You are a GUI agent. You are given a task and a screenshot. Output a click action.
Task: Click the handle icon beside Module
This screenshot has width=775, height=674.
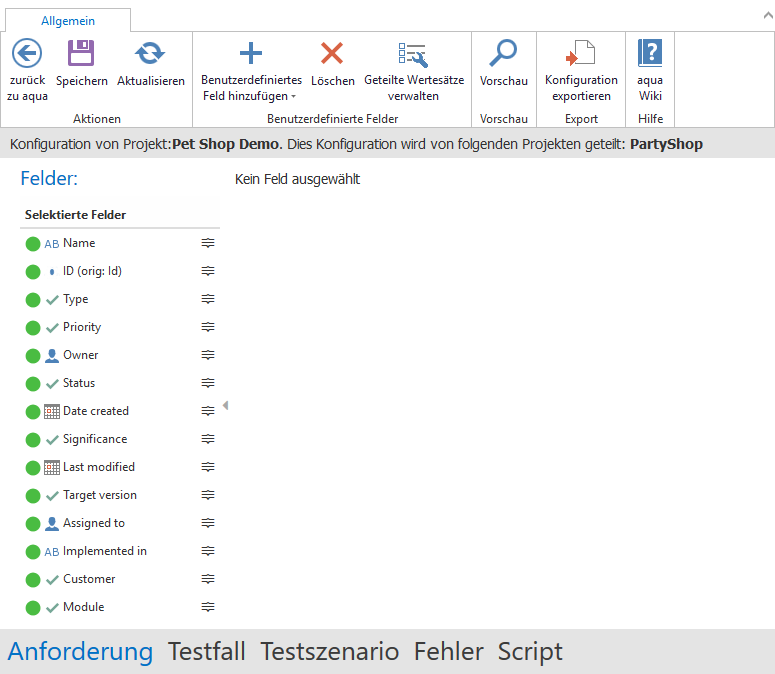[208, 607]
